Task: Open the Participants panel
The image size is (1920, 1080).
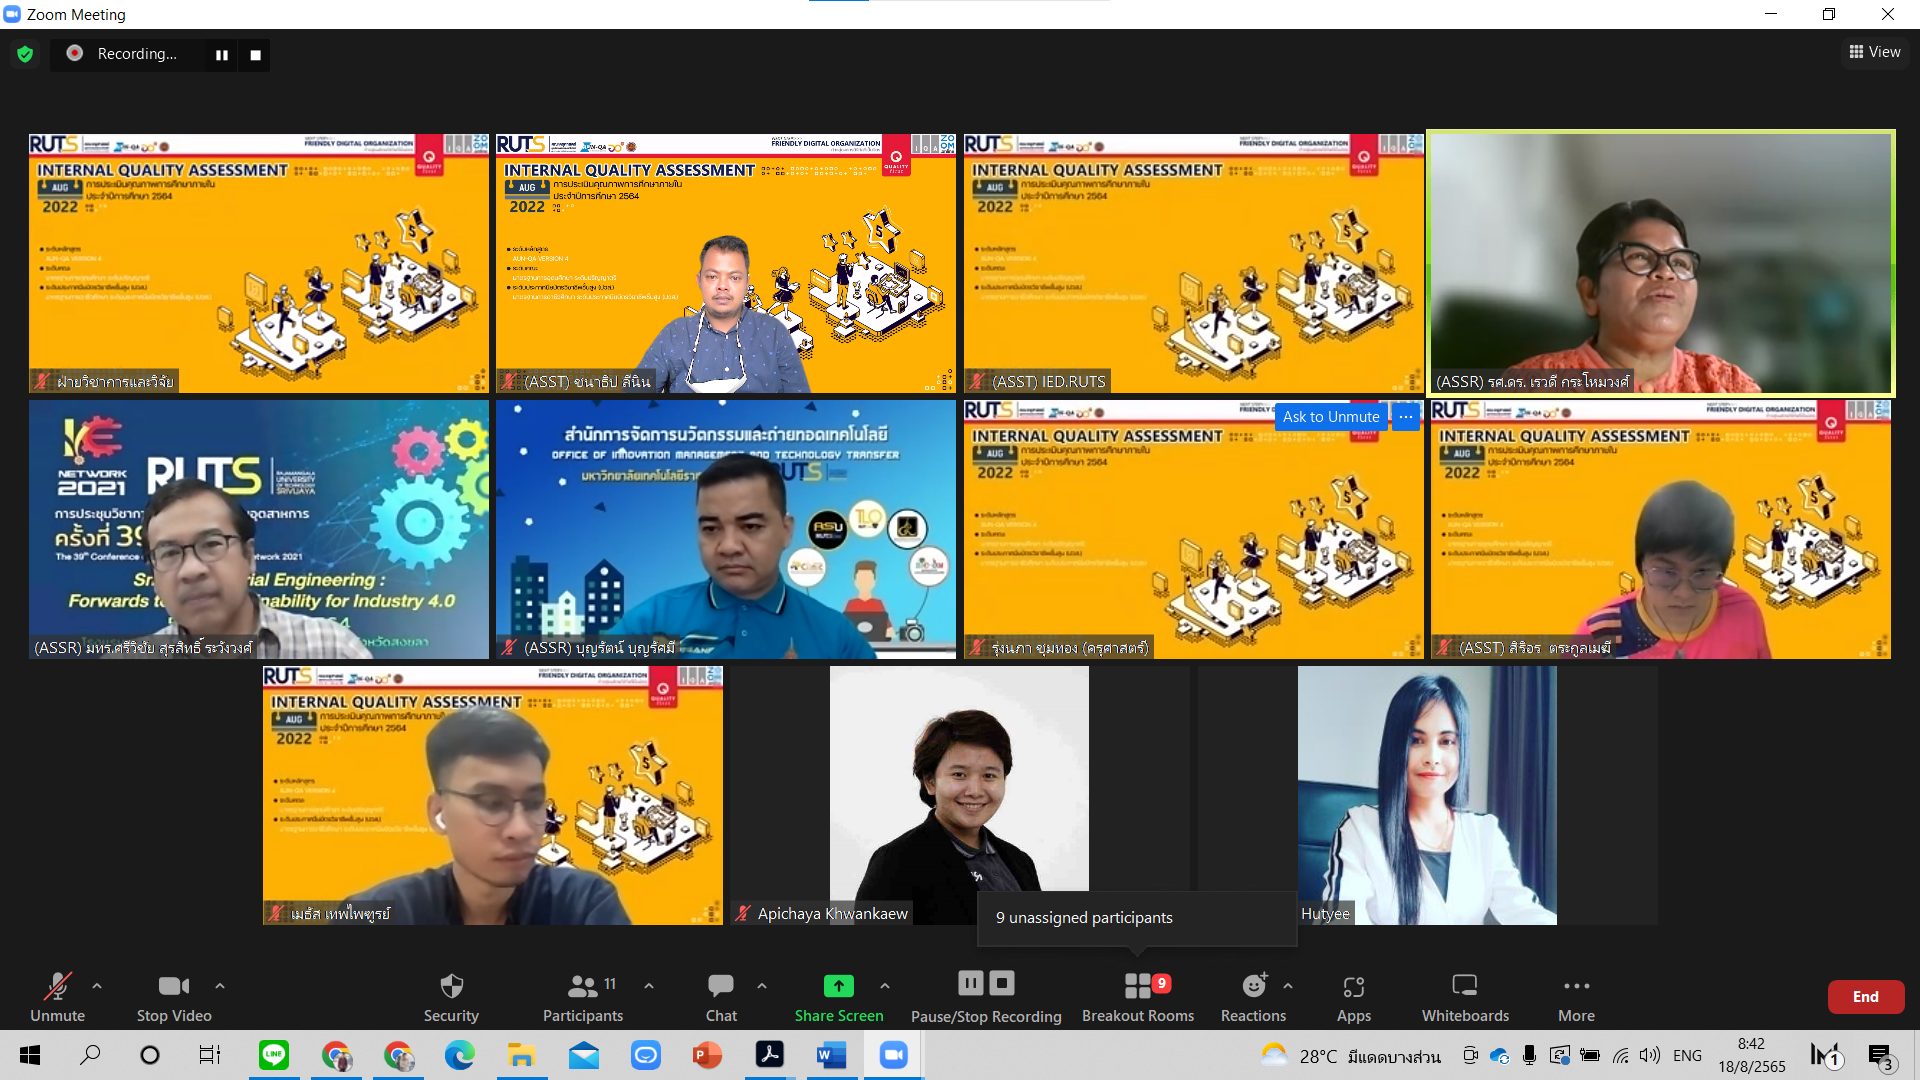Action: pos(583,997)
